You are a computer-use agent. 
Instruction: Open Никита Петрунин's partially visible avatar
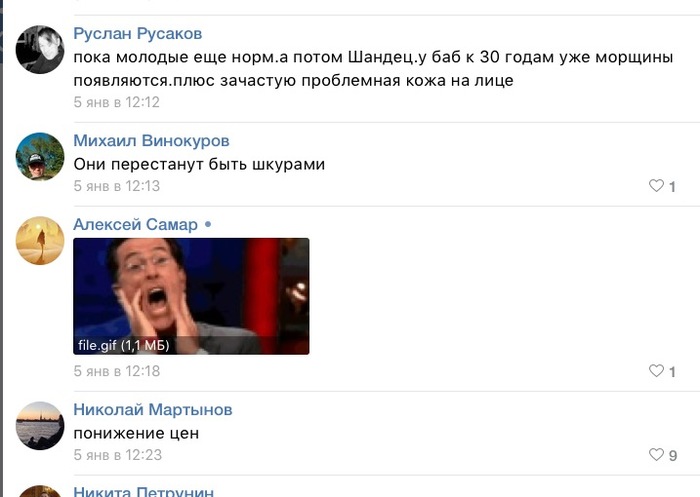40,491
